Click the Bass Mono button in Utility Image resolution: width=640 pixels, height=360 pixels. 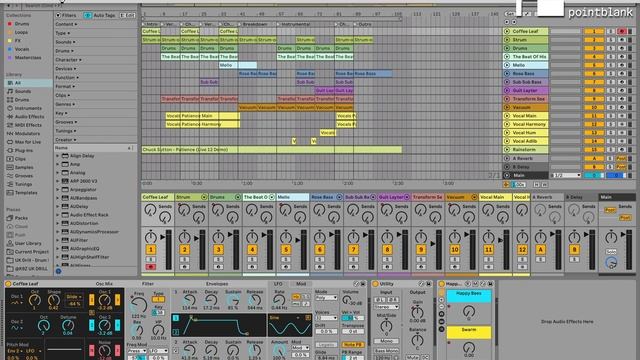coord(386,350)
